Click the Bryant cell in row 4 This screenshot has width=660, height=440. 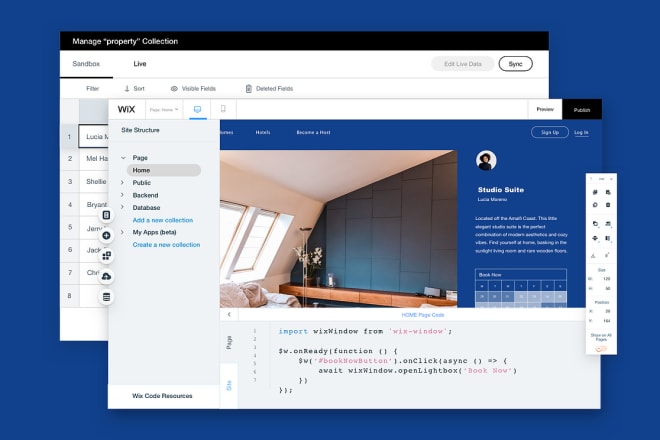click(96, 204)
